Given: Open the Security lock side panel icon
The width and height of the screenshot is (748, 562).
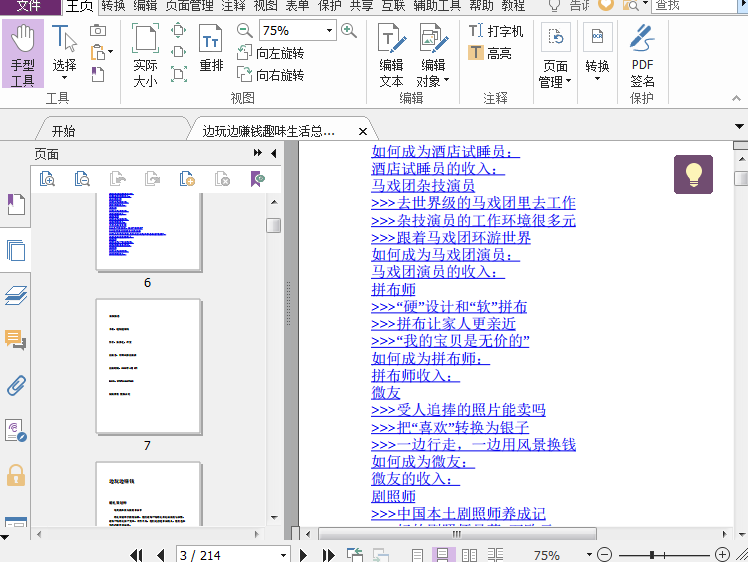Looking at the screenshot, I should tap(16, 475).
